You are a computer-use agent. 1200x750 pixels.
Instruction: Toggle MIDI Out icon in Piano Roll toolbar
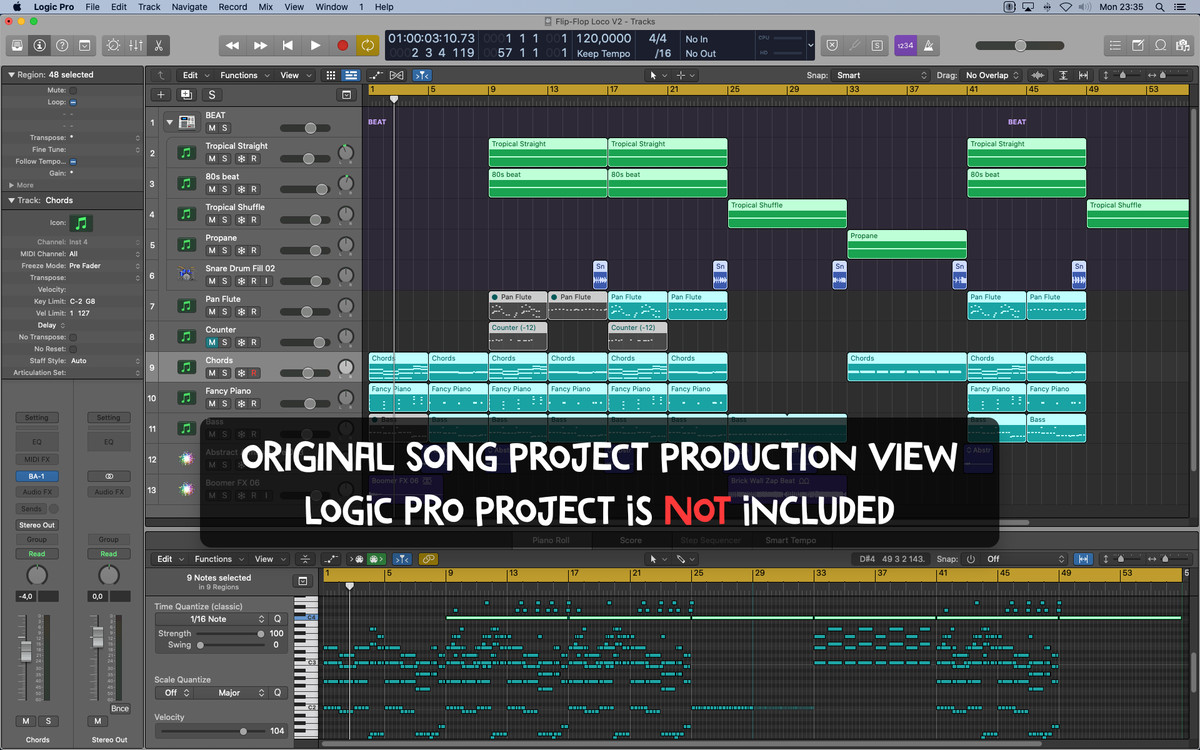tap(378, 559)
